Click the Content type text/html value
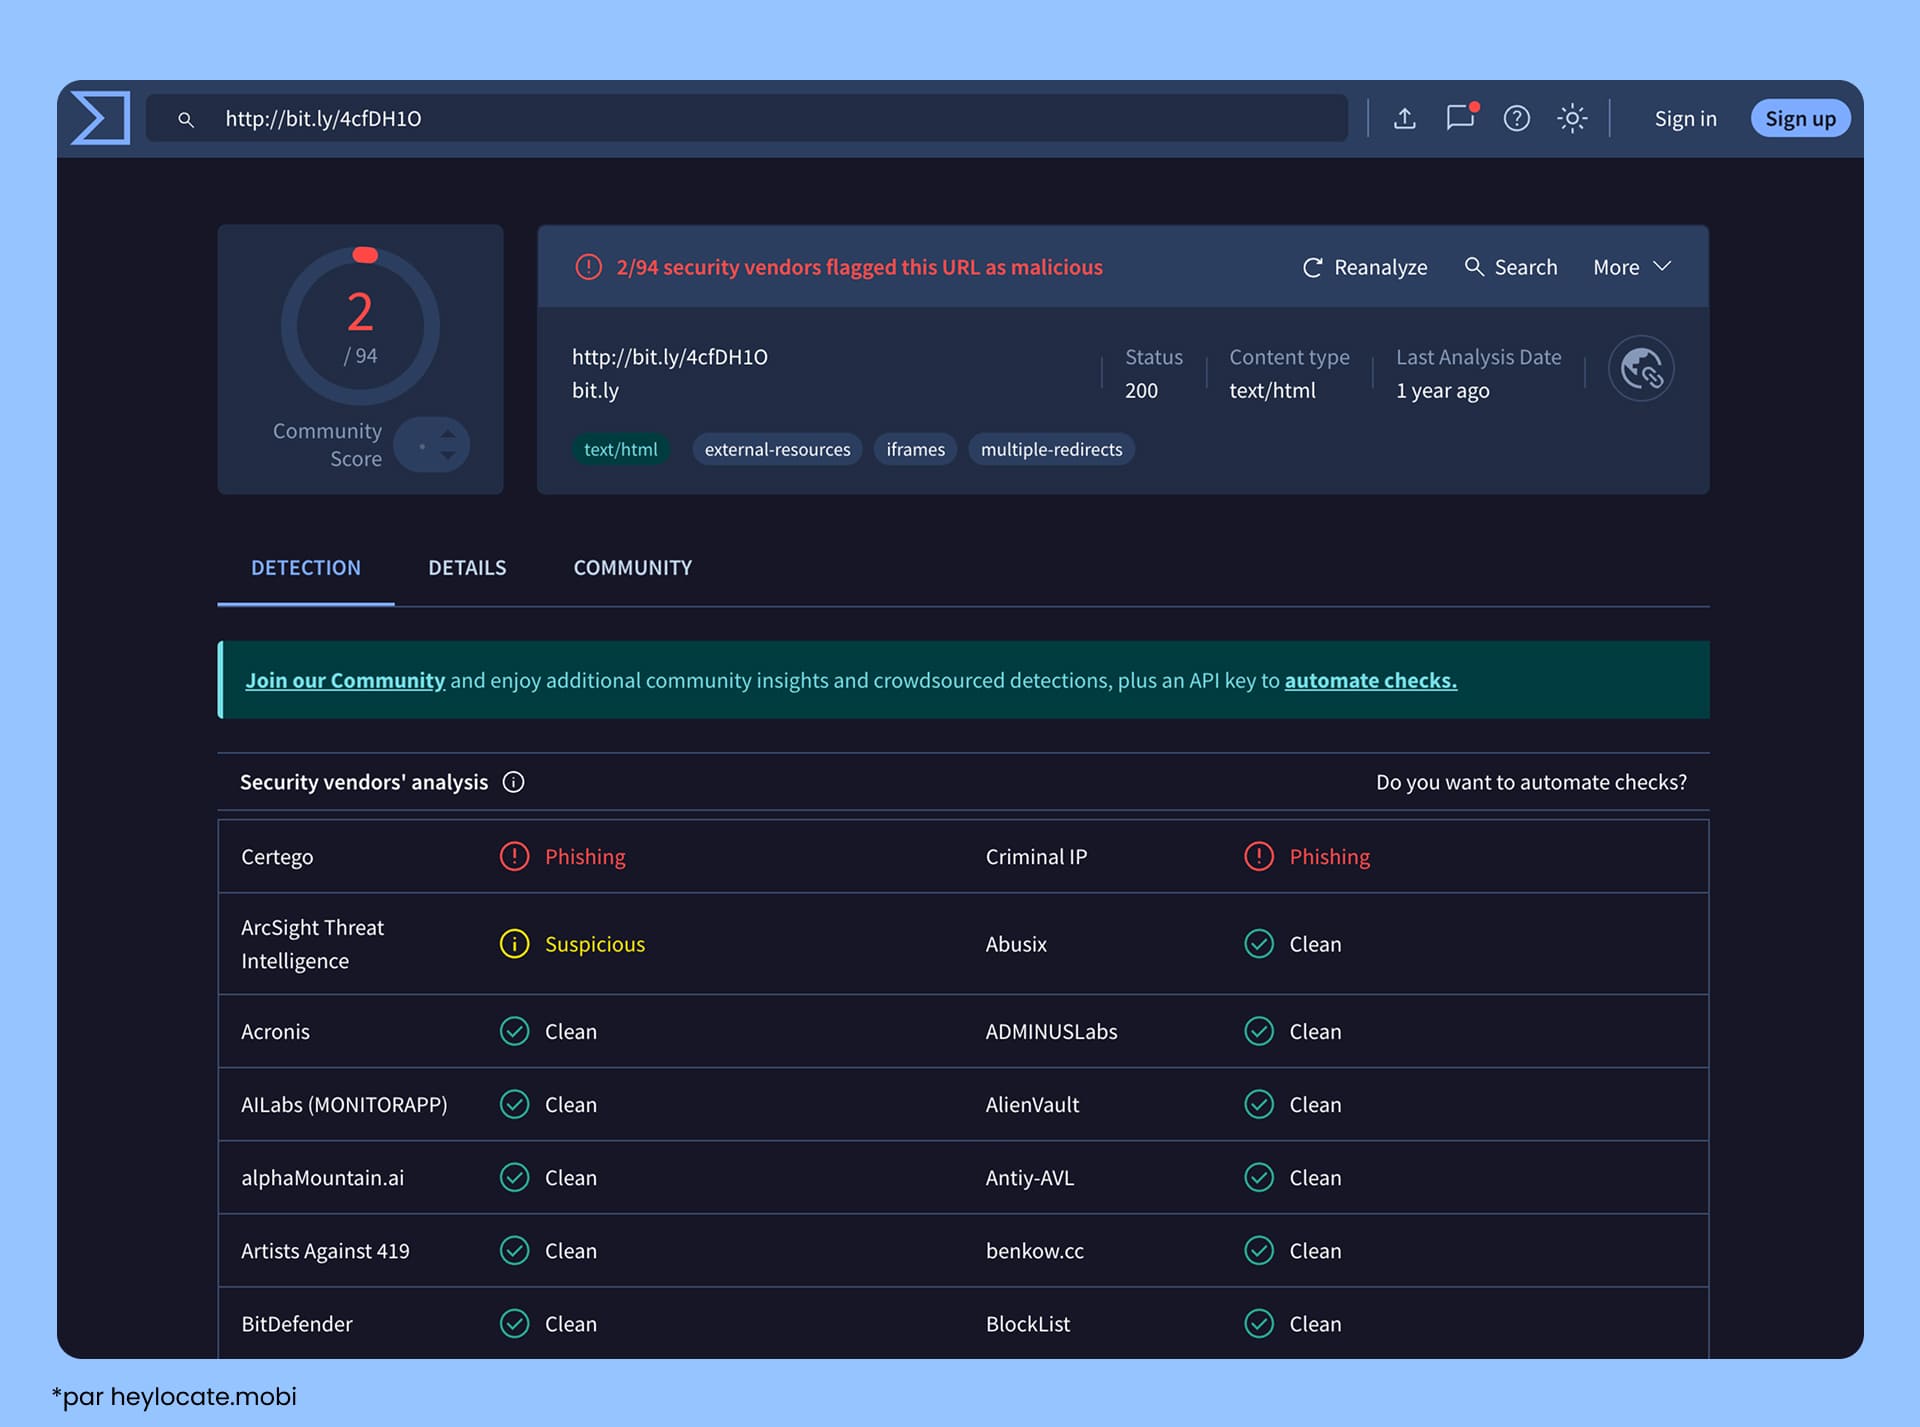The width and height of the screenshot is (1920, 1427). click(1272, 391)
